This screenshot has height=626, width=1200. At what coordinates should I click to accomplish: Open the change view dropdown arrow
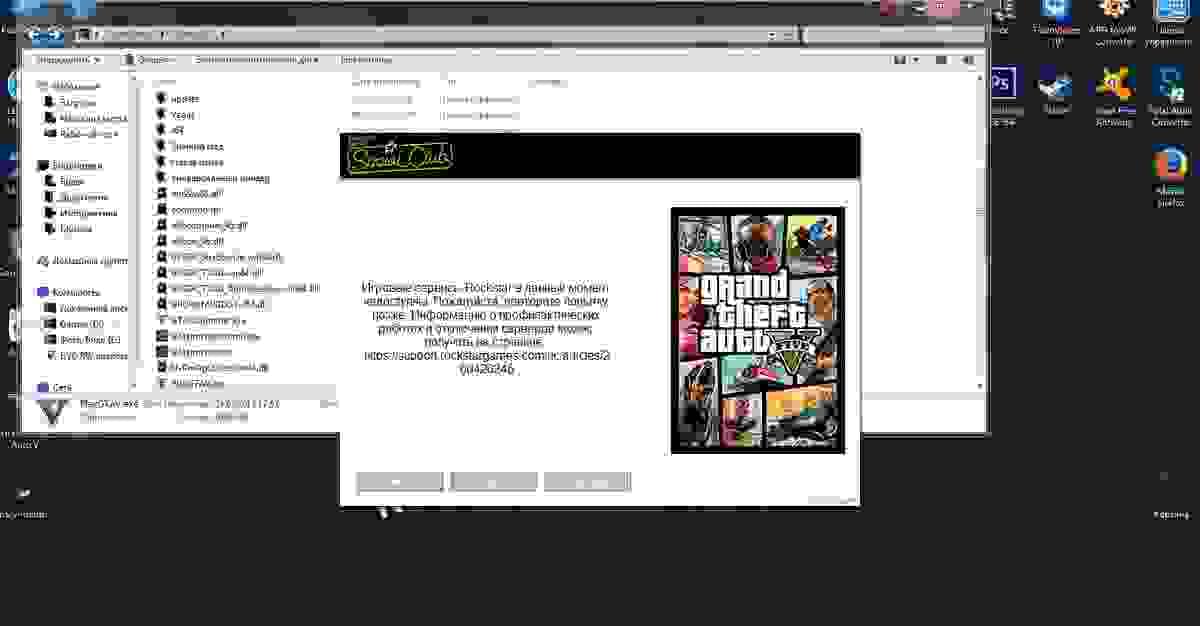[917, 60]
